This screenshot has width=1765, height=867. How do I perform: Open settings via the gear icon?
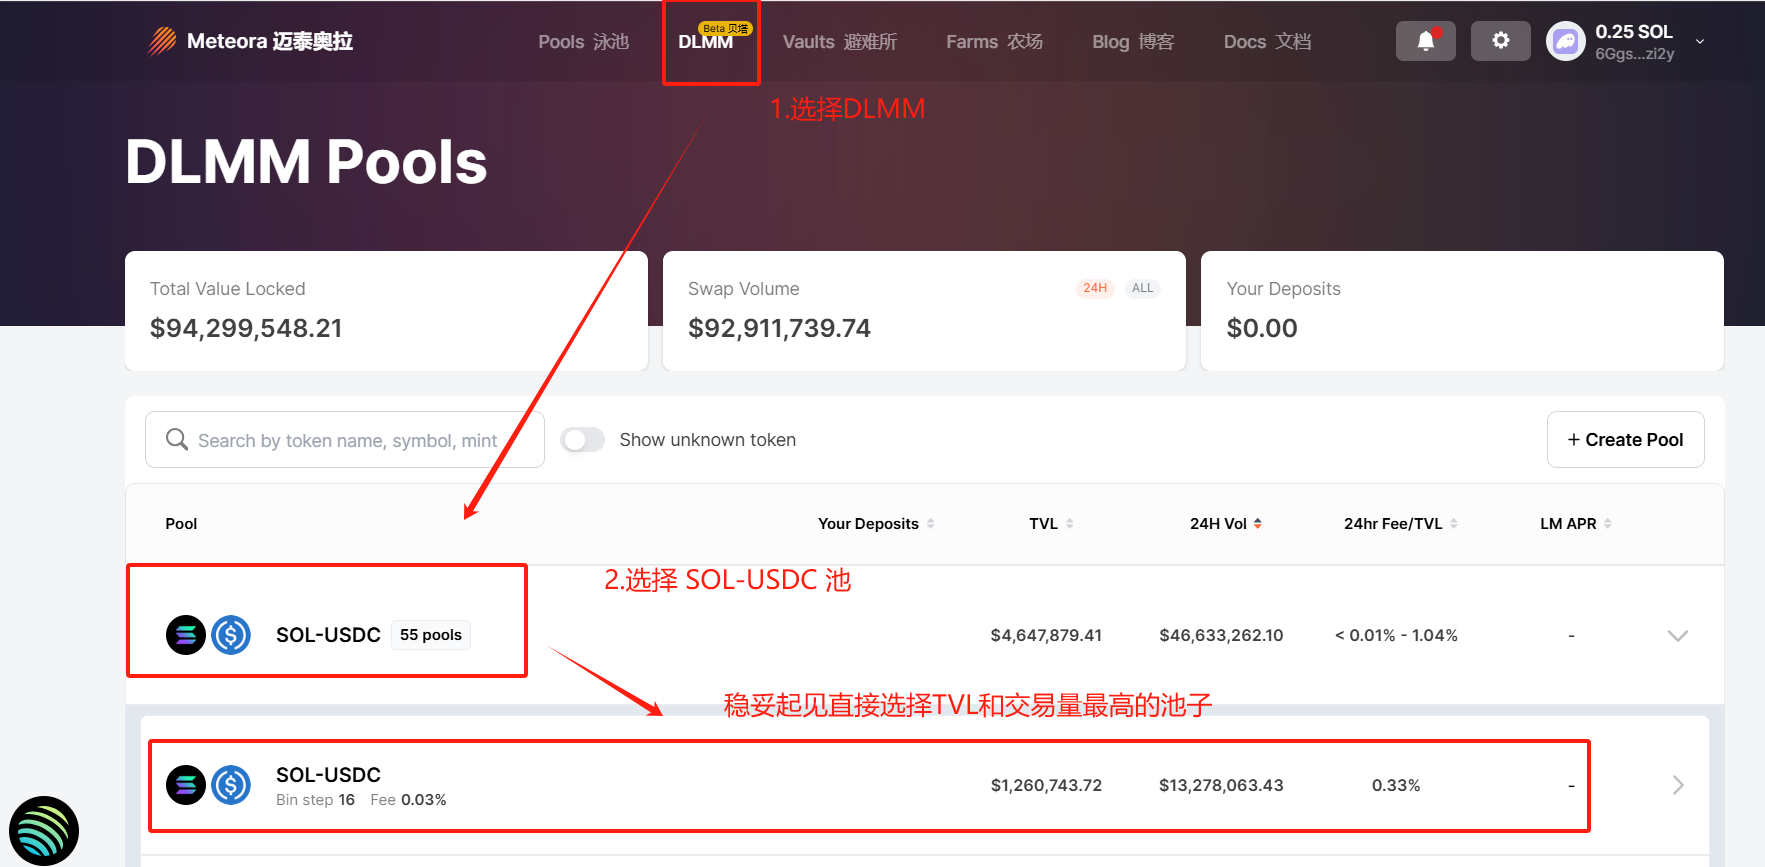point(1500,41)
